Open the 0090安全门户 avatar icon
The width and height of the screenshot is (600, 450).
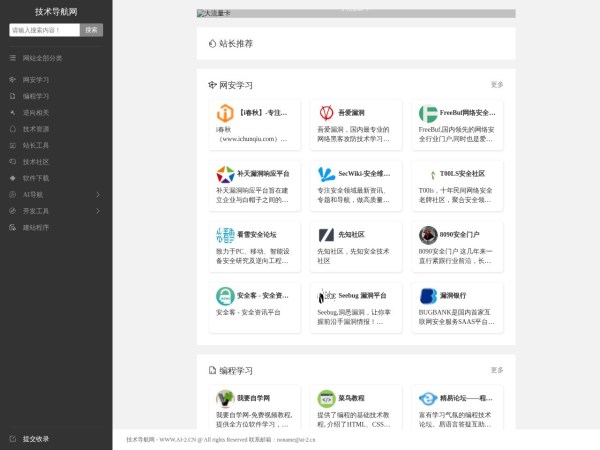(x=428, y=235)
